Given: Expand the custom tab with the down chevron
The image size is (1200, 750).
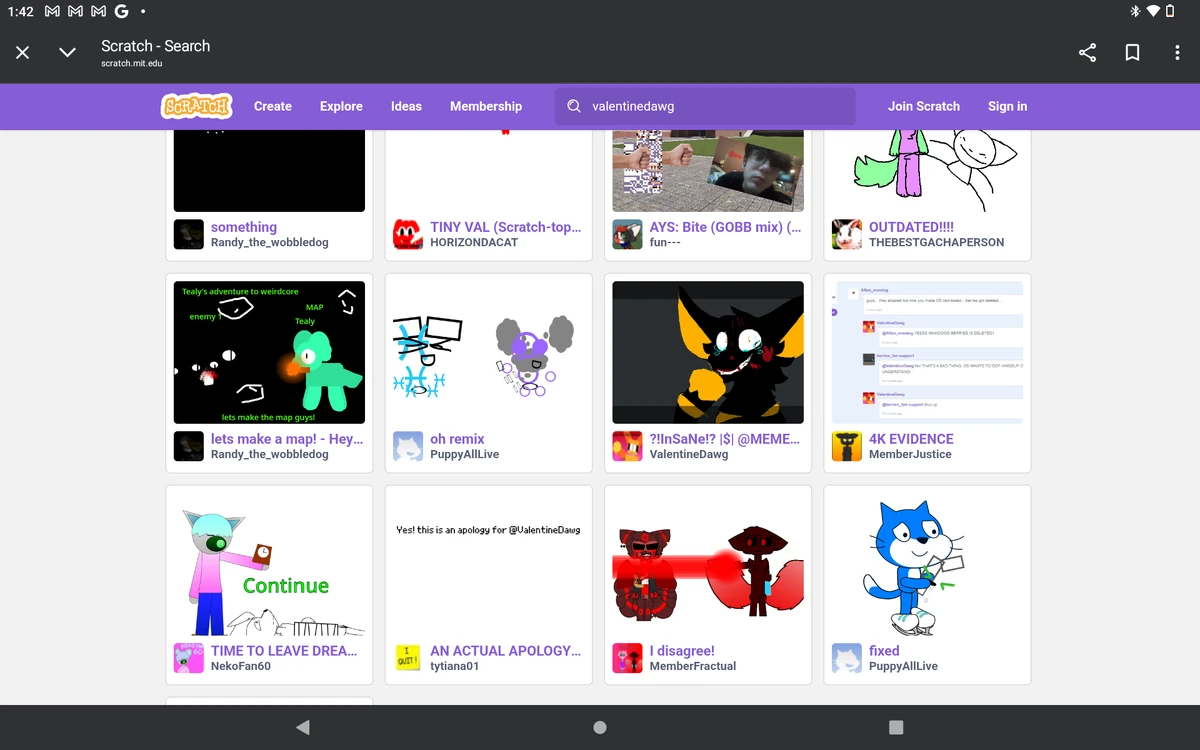Looking at the screenshot, I should click(66, 52).
